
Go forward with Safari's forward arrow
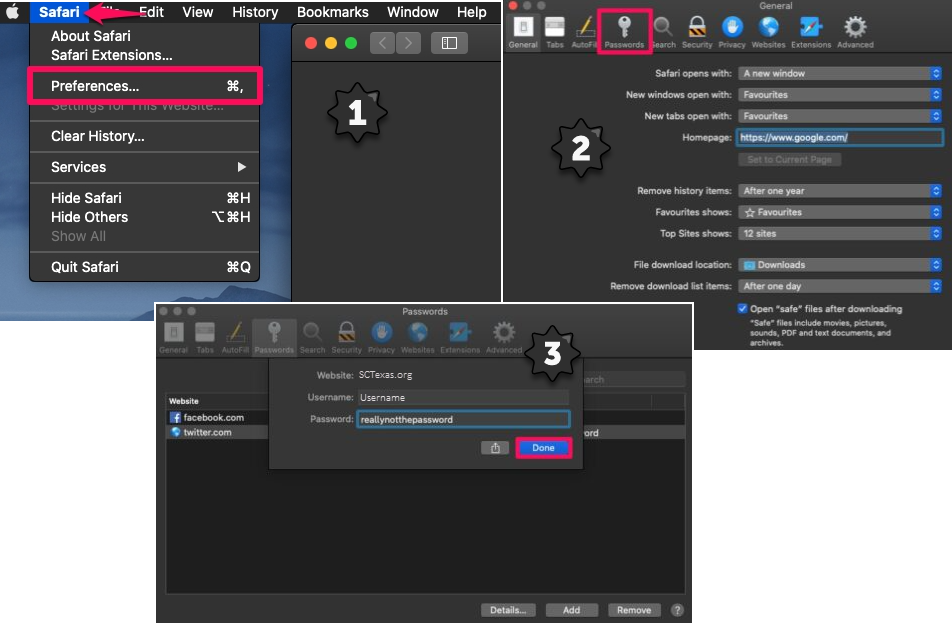pyautogui.click(x=409, y=43)
